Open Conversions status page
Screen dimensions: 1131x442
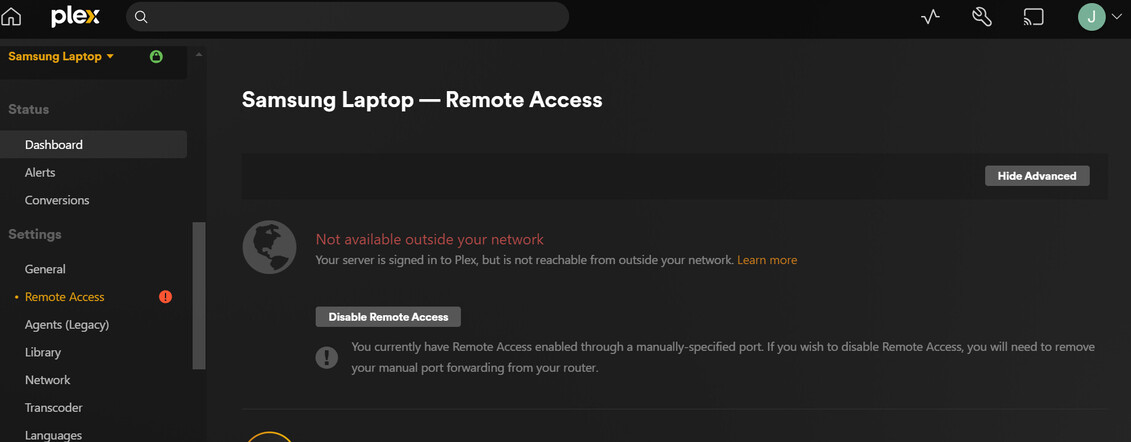(57, 200)
